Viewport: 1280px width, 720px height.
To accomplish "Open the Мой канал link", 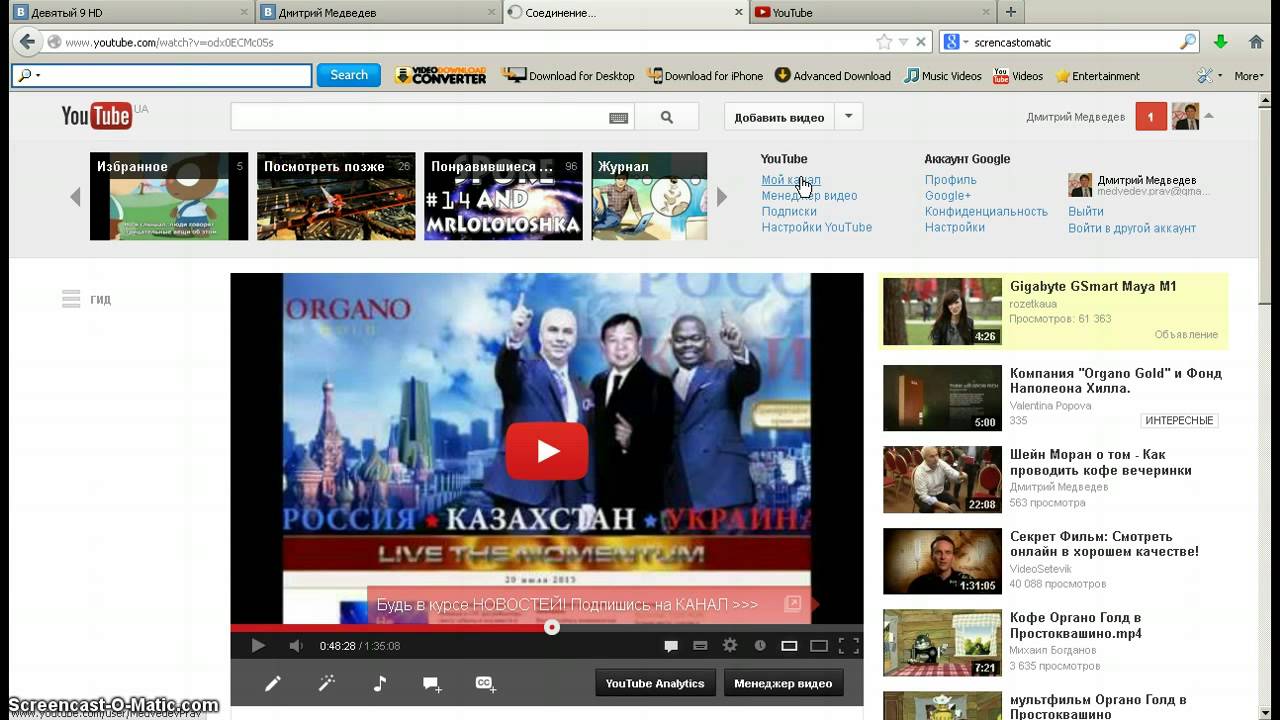I will [791, 180].
